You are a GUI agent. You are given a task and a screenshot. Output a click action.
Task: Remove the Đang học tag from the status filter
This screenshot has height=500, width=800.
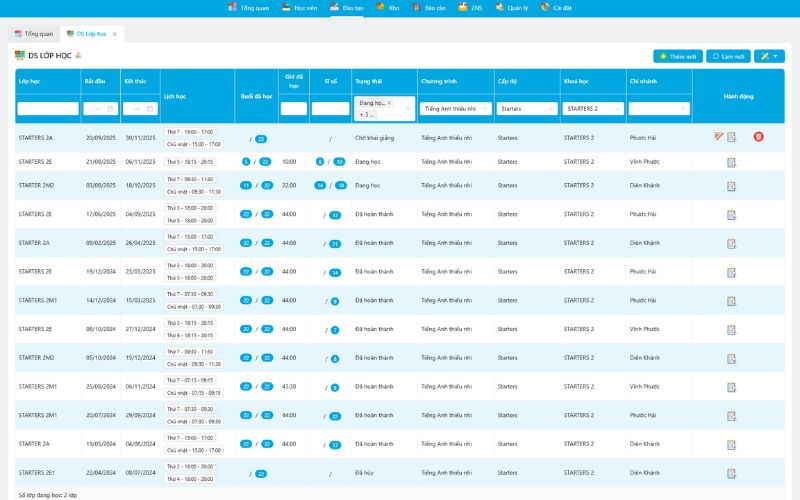click(389, 103)
